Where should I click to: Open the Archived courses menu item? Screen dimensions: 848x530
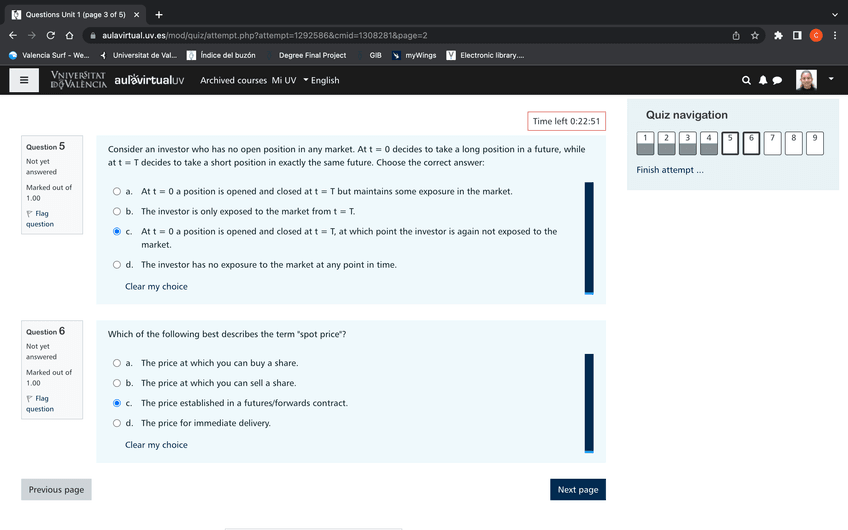click(232, 80)
